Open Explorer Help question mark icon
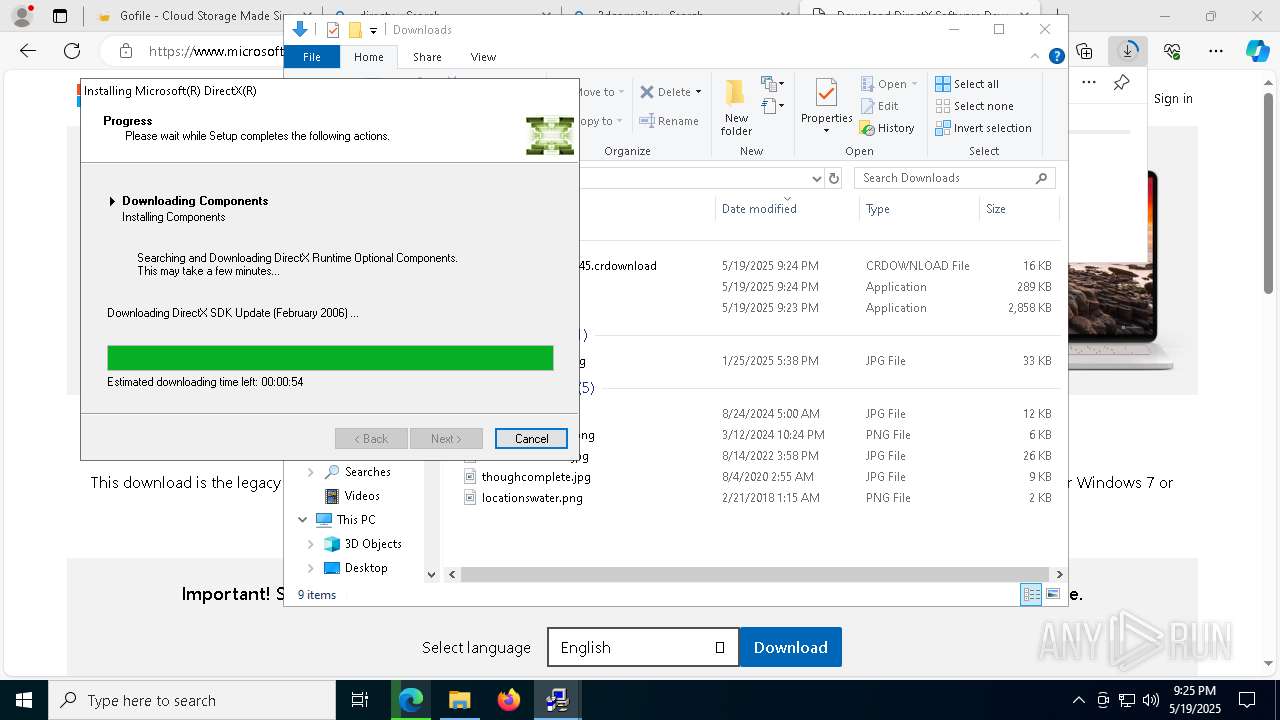Viewport: 1280px width, 720px height. 1056,57
